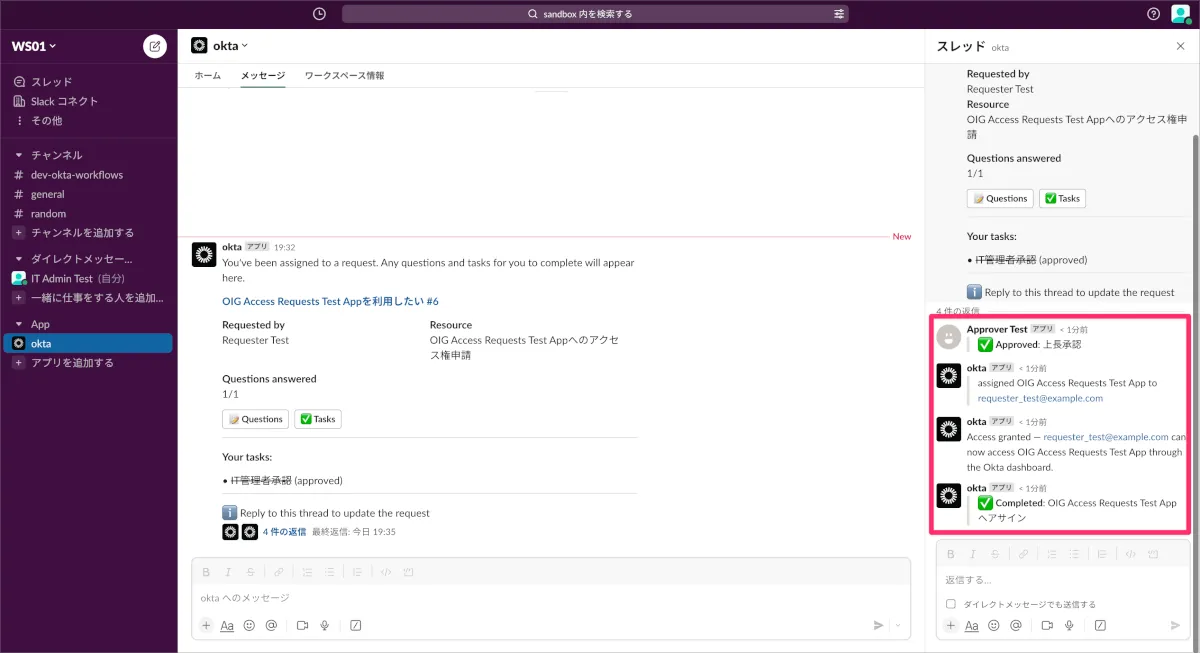Open emoji picker in thread reply composer
The image size is (1200, 653).
[993, 625]
